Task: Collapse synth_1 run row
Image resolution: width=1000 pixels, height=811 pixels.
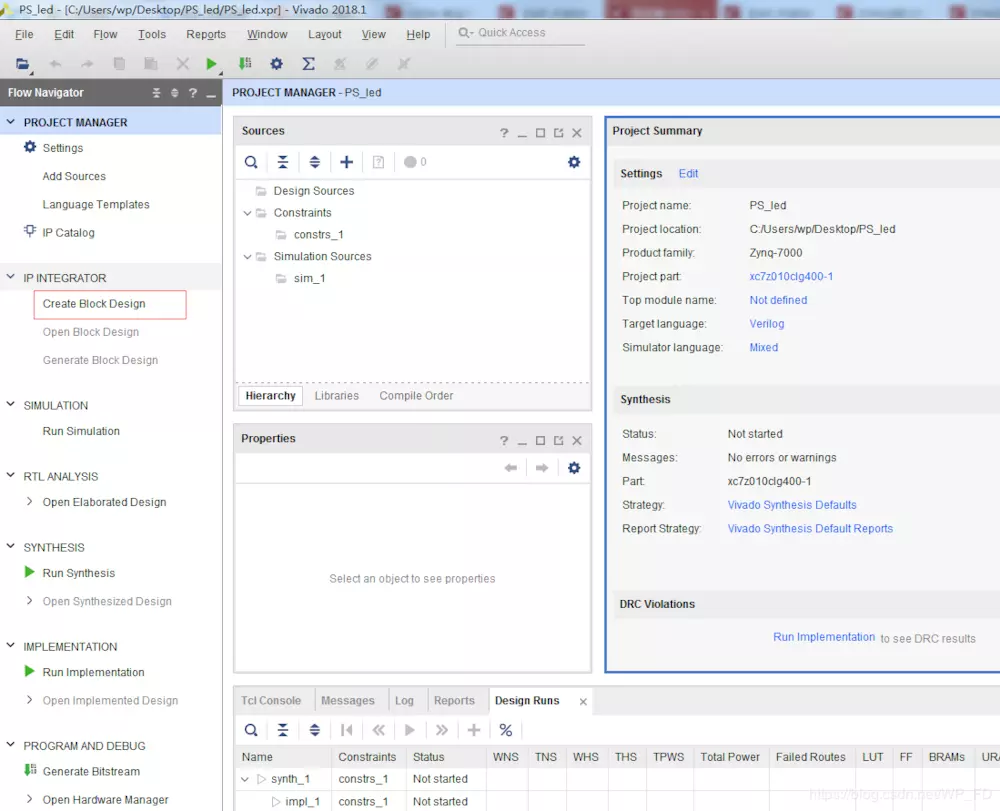Action: (245, 779)
